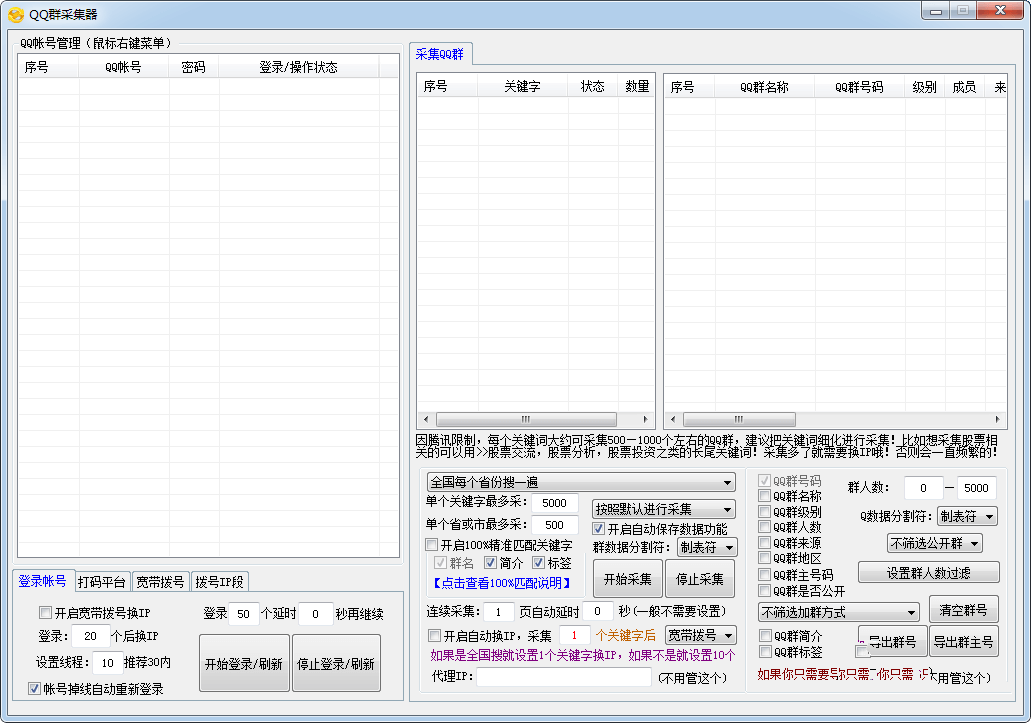Tick the QQ群来源 export checkbox
The width and height of the screenshot is (1031, 723).
[764, 542]
